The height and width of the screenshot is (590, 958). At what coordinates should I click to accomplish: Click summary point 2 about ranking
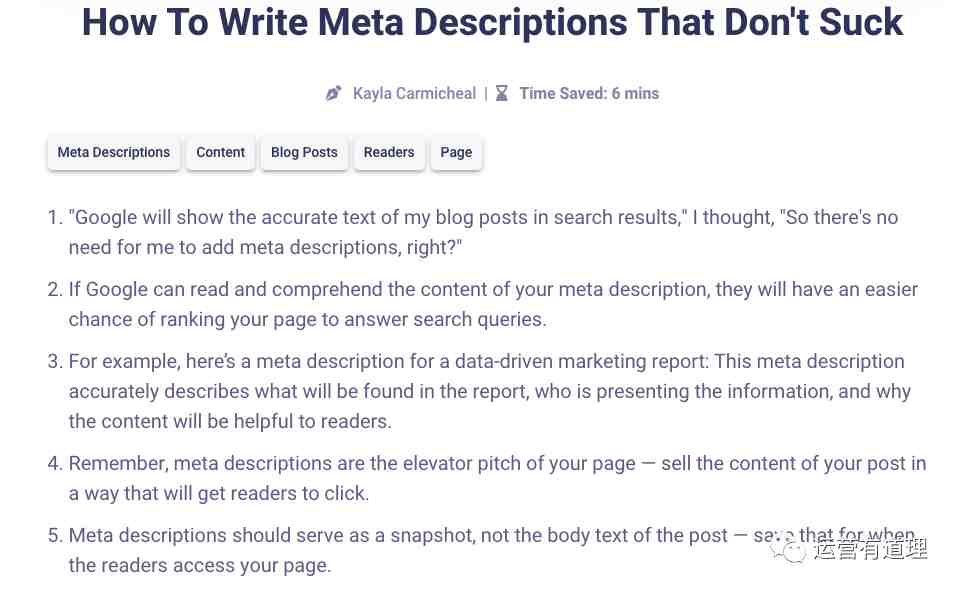[x=493, y=304]
